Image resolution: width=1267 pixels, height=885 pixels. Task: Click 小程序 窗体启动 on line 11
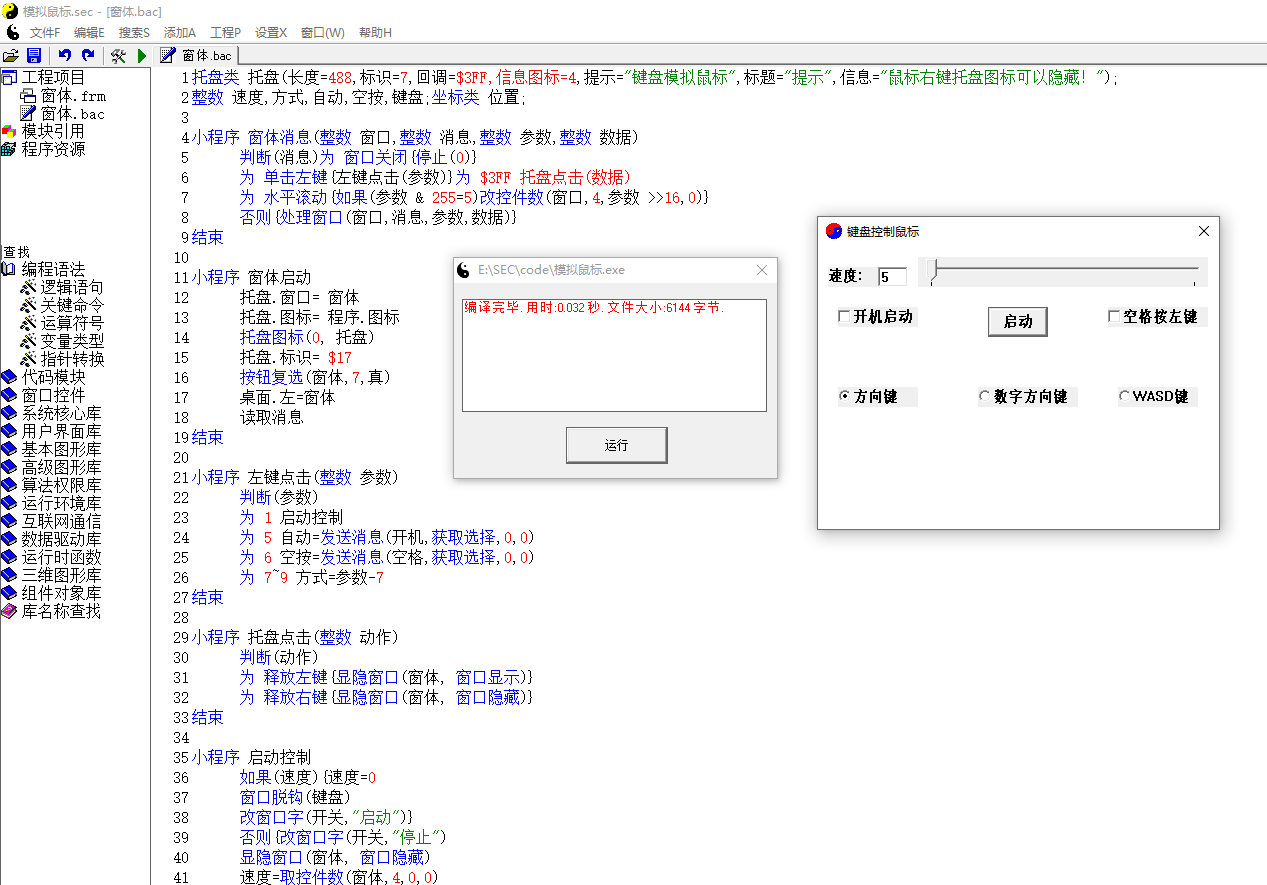pyautogui.click(x=251, y=277)
